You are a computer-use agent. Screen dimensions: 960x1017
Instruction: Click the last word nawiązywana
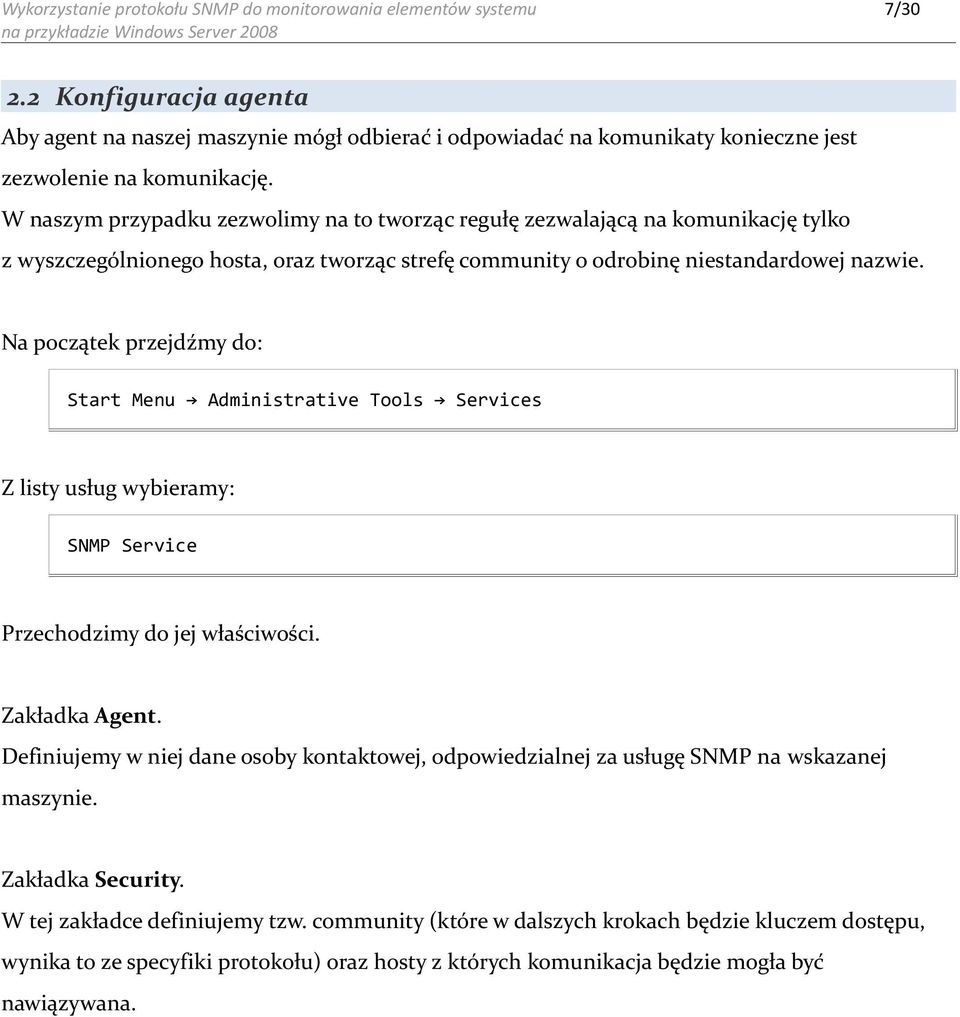[69, 1003]
